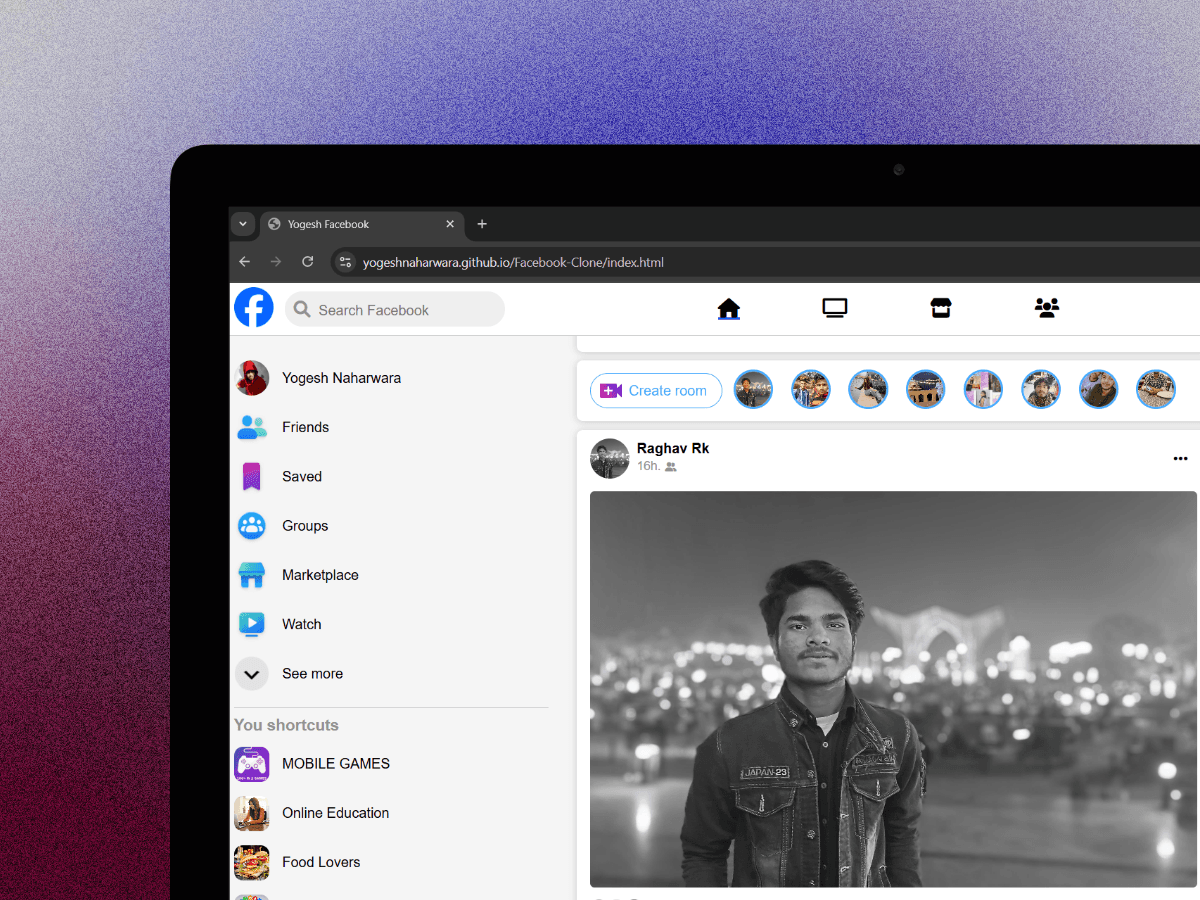Open the Groups people tab icon
1200x900 pixels.
[x=1047, y=308]
